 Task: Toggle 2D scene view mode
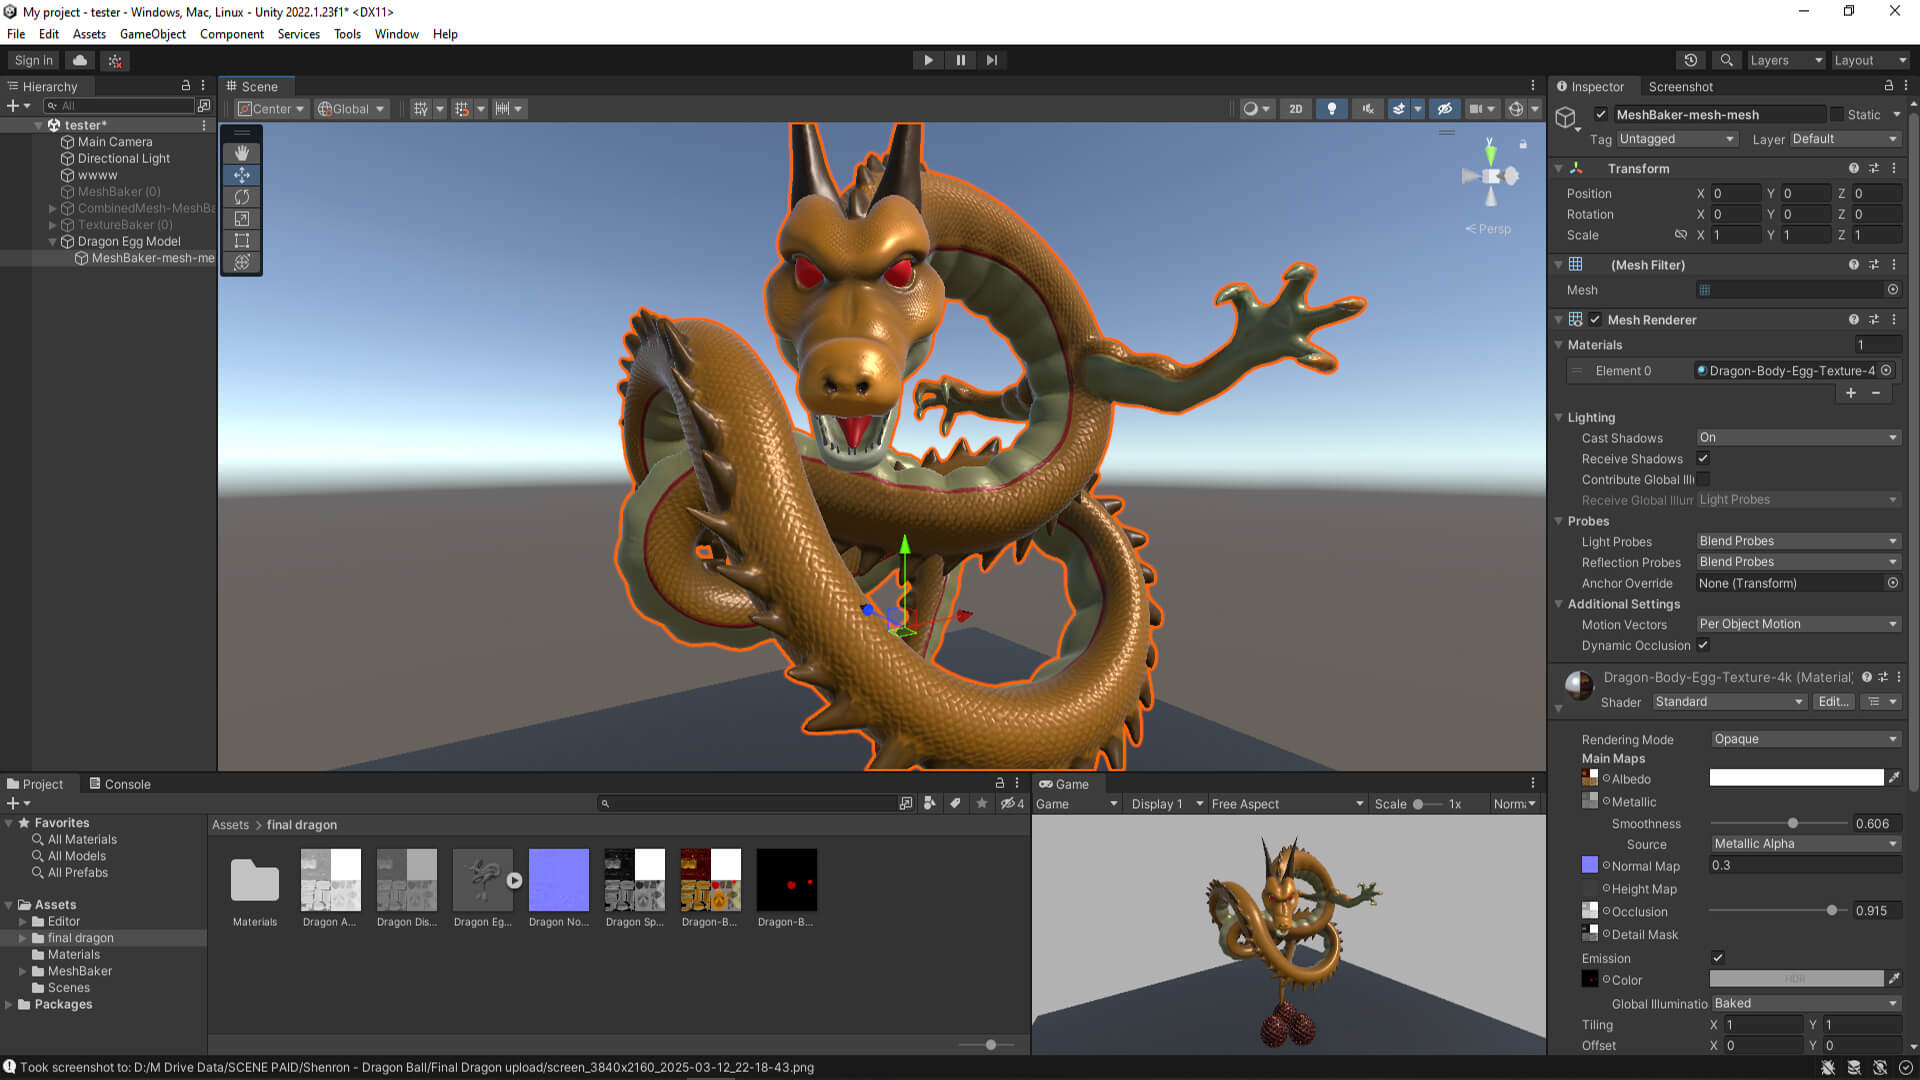click(x=1295, y=109)
